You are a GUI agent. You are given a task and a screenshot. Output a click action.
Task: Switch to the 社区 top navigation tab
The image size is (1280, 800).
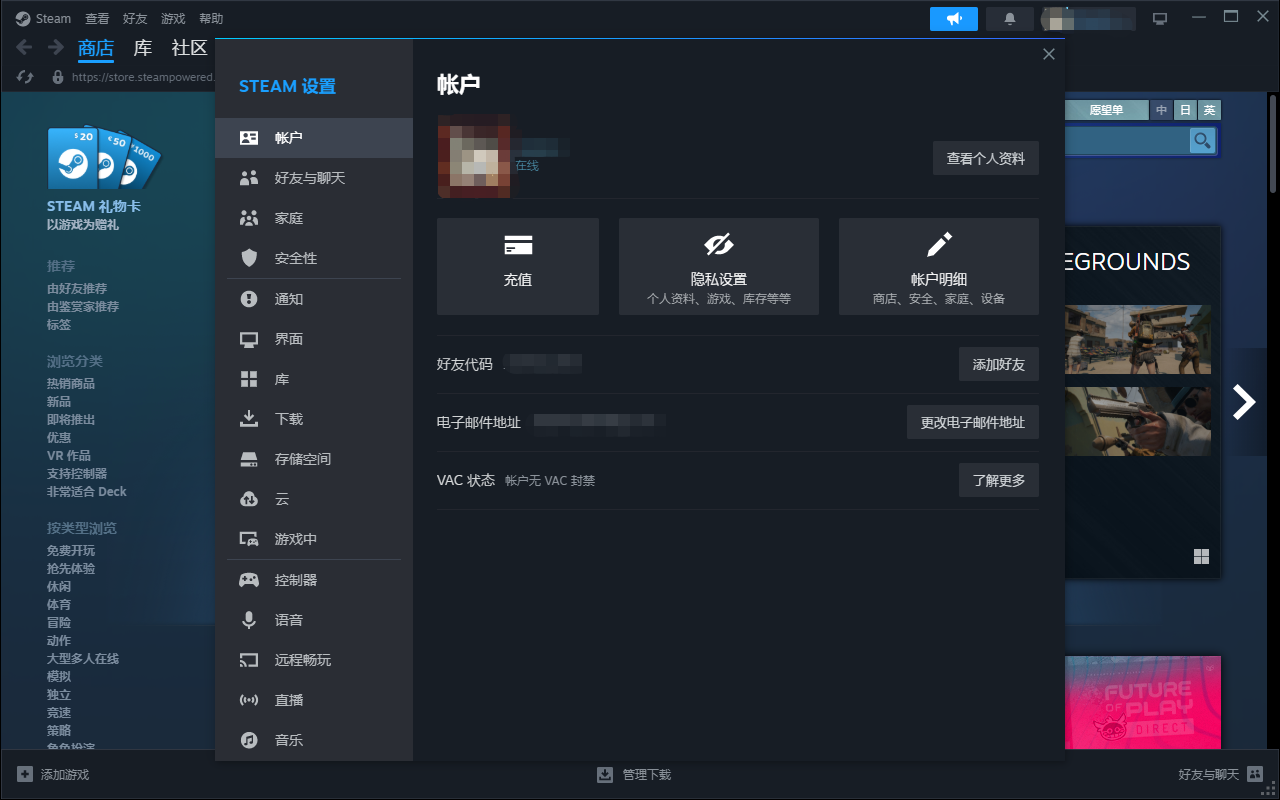(189, 48)
